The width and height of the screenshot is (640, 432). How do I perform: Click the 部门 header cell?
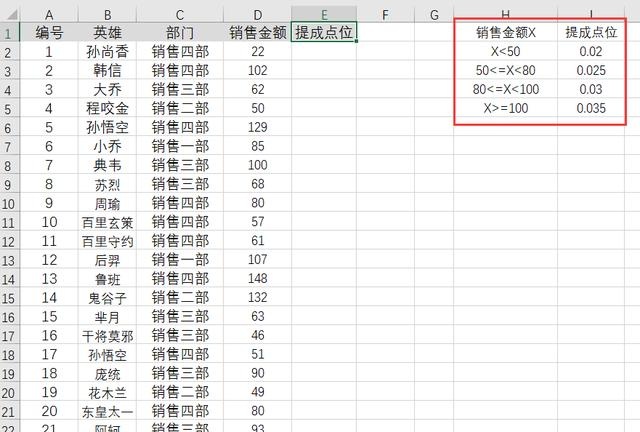(180, 32)
